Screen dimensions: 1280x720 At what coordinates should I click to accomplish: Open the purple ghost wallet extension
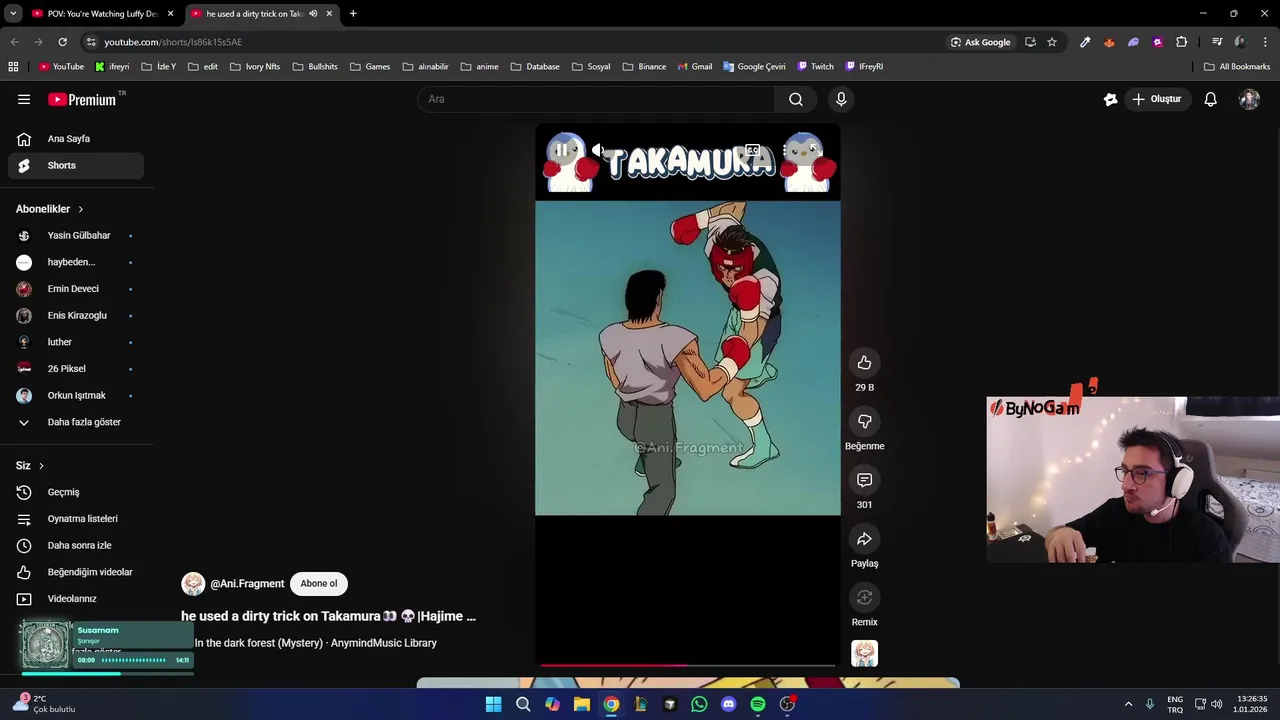tap(1133, 42)
